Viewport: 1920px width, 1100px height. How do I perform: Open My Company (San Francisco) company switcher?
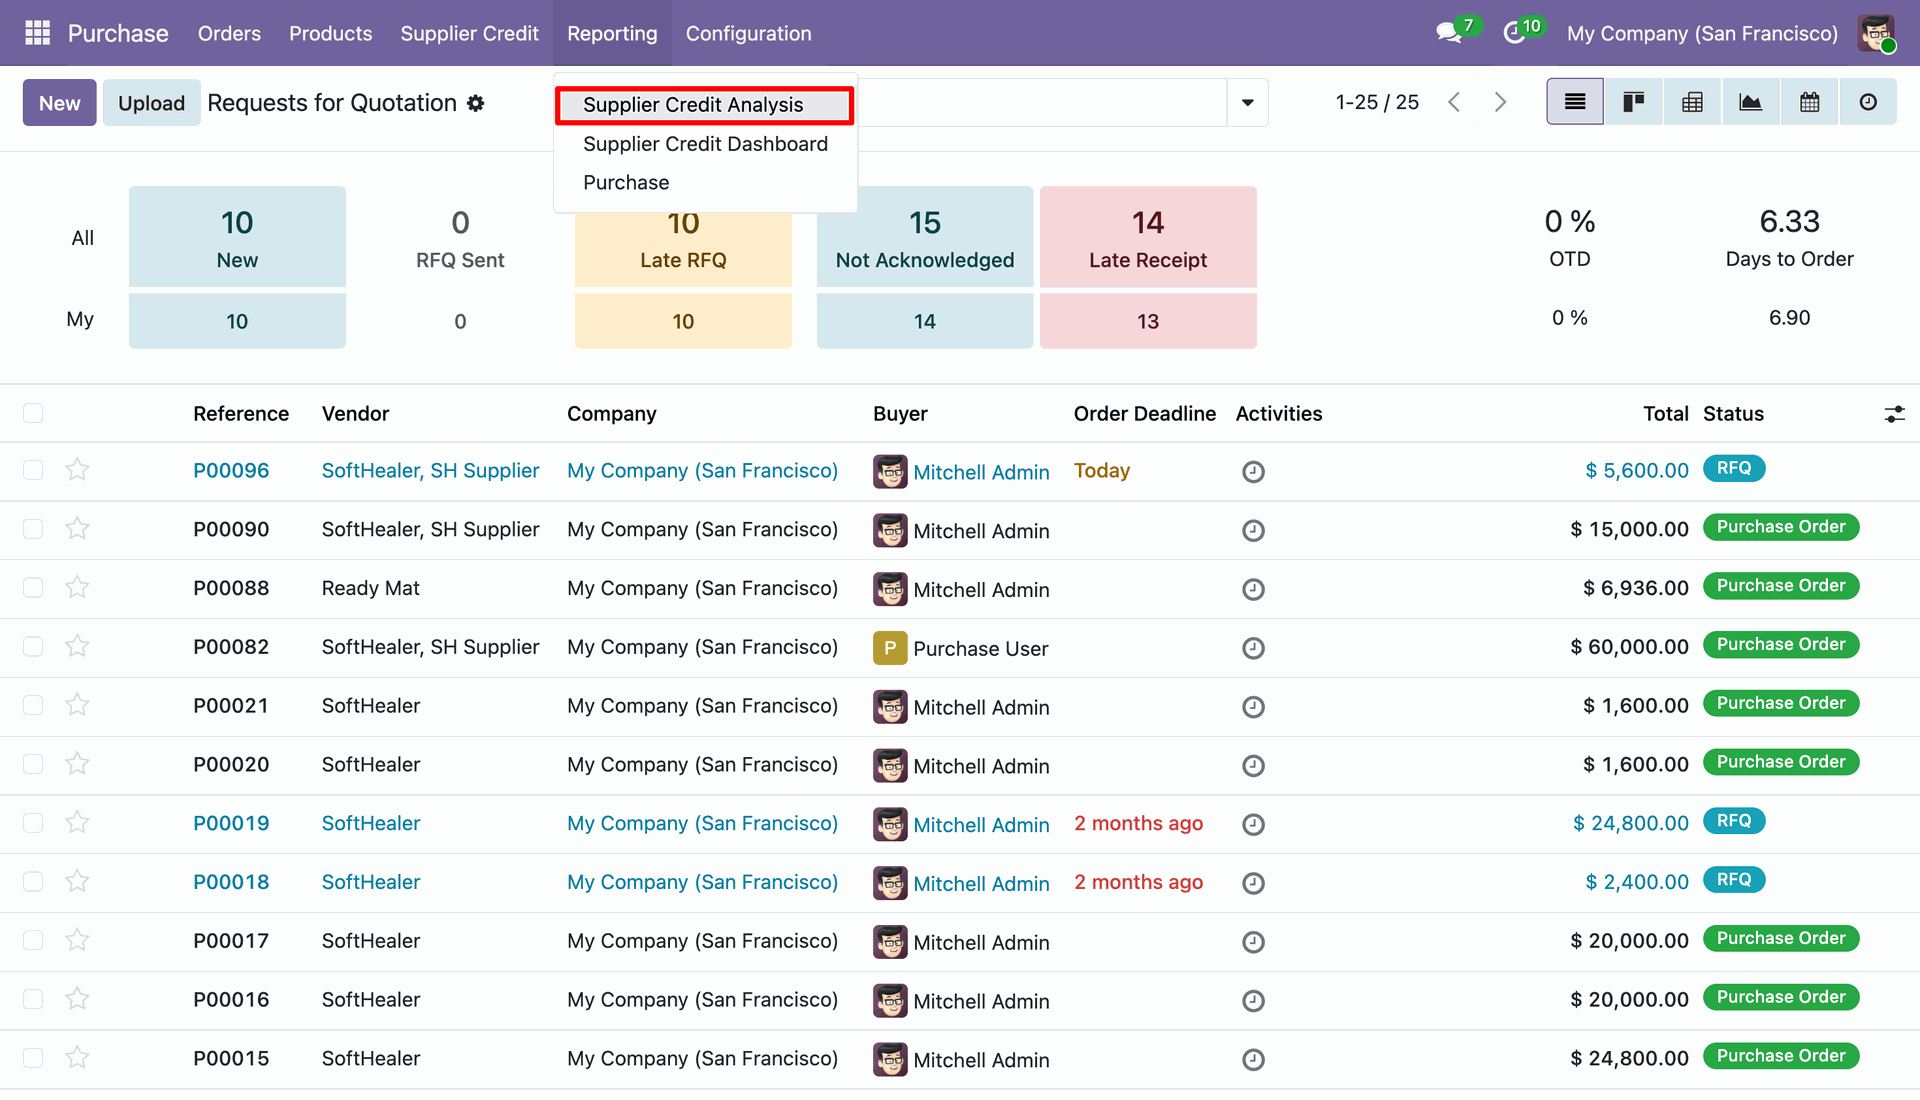[x=1702, y=33]
